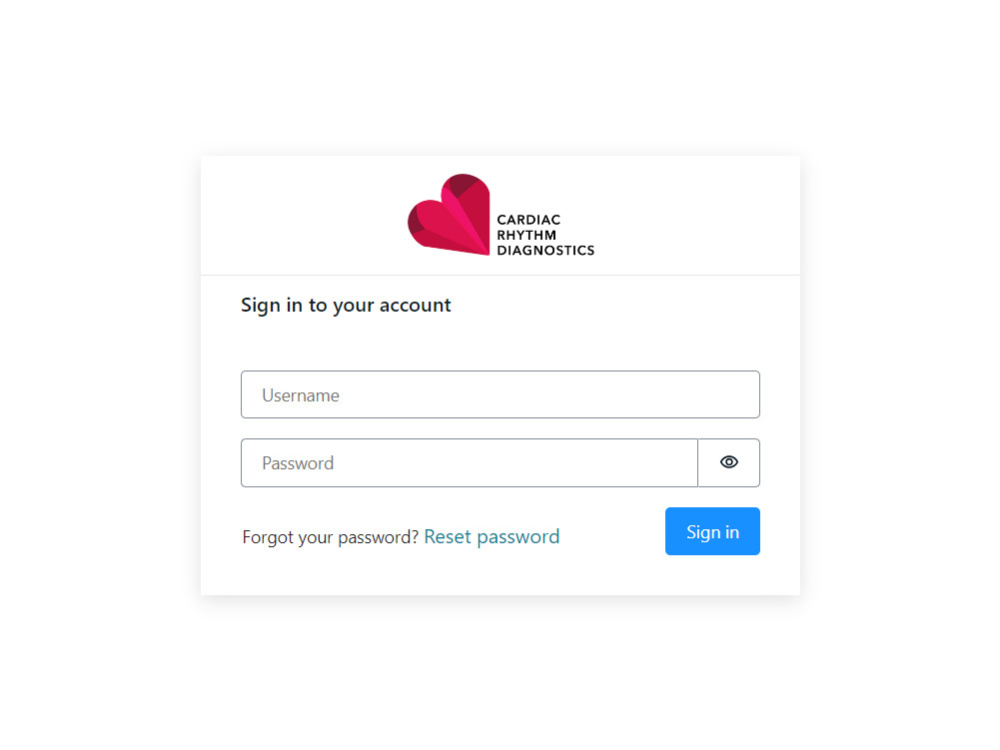Click the Cardiac Rhythm Diagnostics logo text
This screenshot has height=750, width=1000.
click(x=545, y=235)
